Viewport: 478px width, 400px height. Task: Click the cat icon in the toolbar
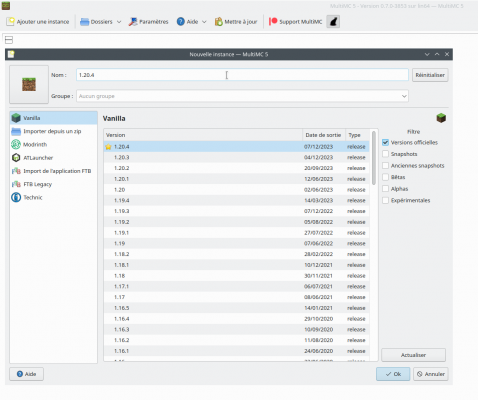(x=333, y=22)
